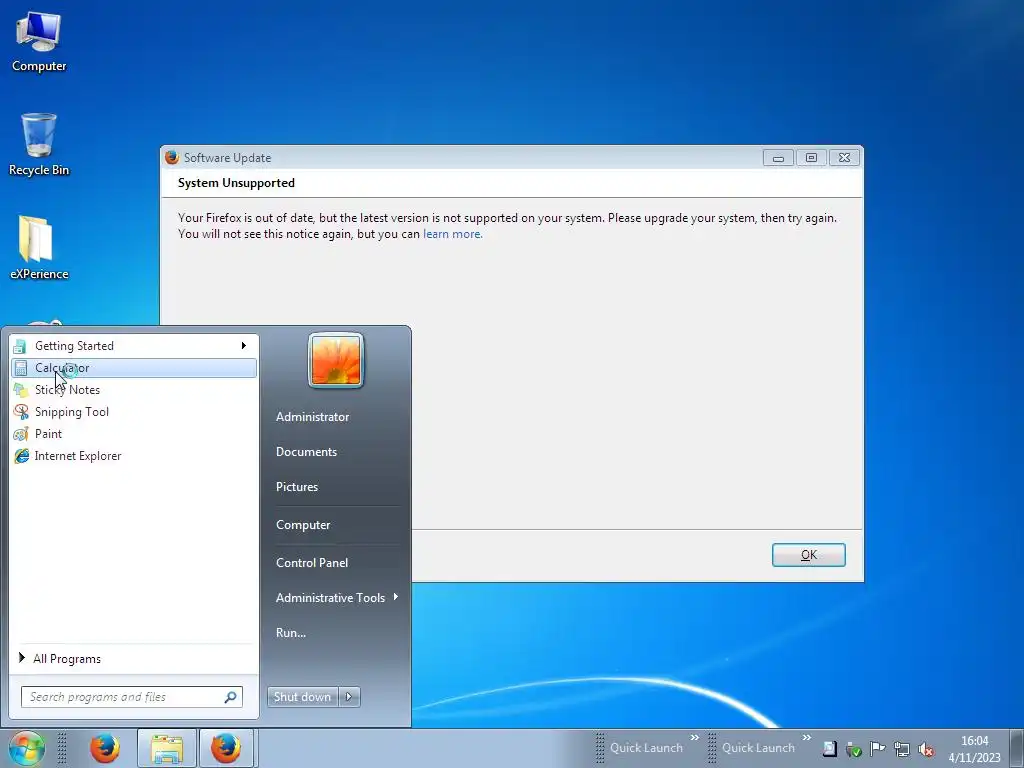Click the taskbar clock showing 16:04
This screenshot has width=1024, height=768.
[974, 749]
